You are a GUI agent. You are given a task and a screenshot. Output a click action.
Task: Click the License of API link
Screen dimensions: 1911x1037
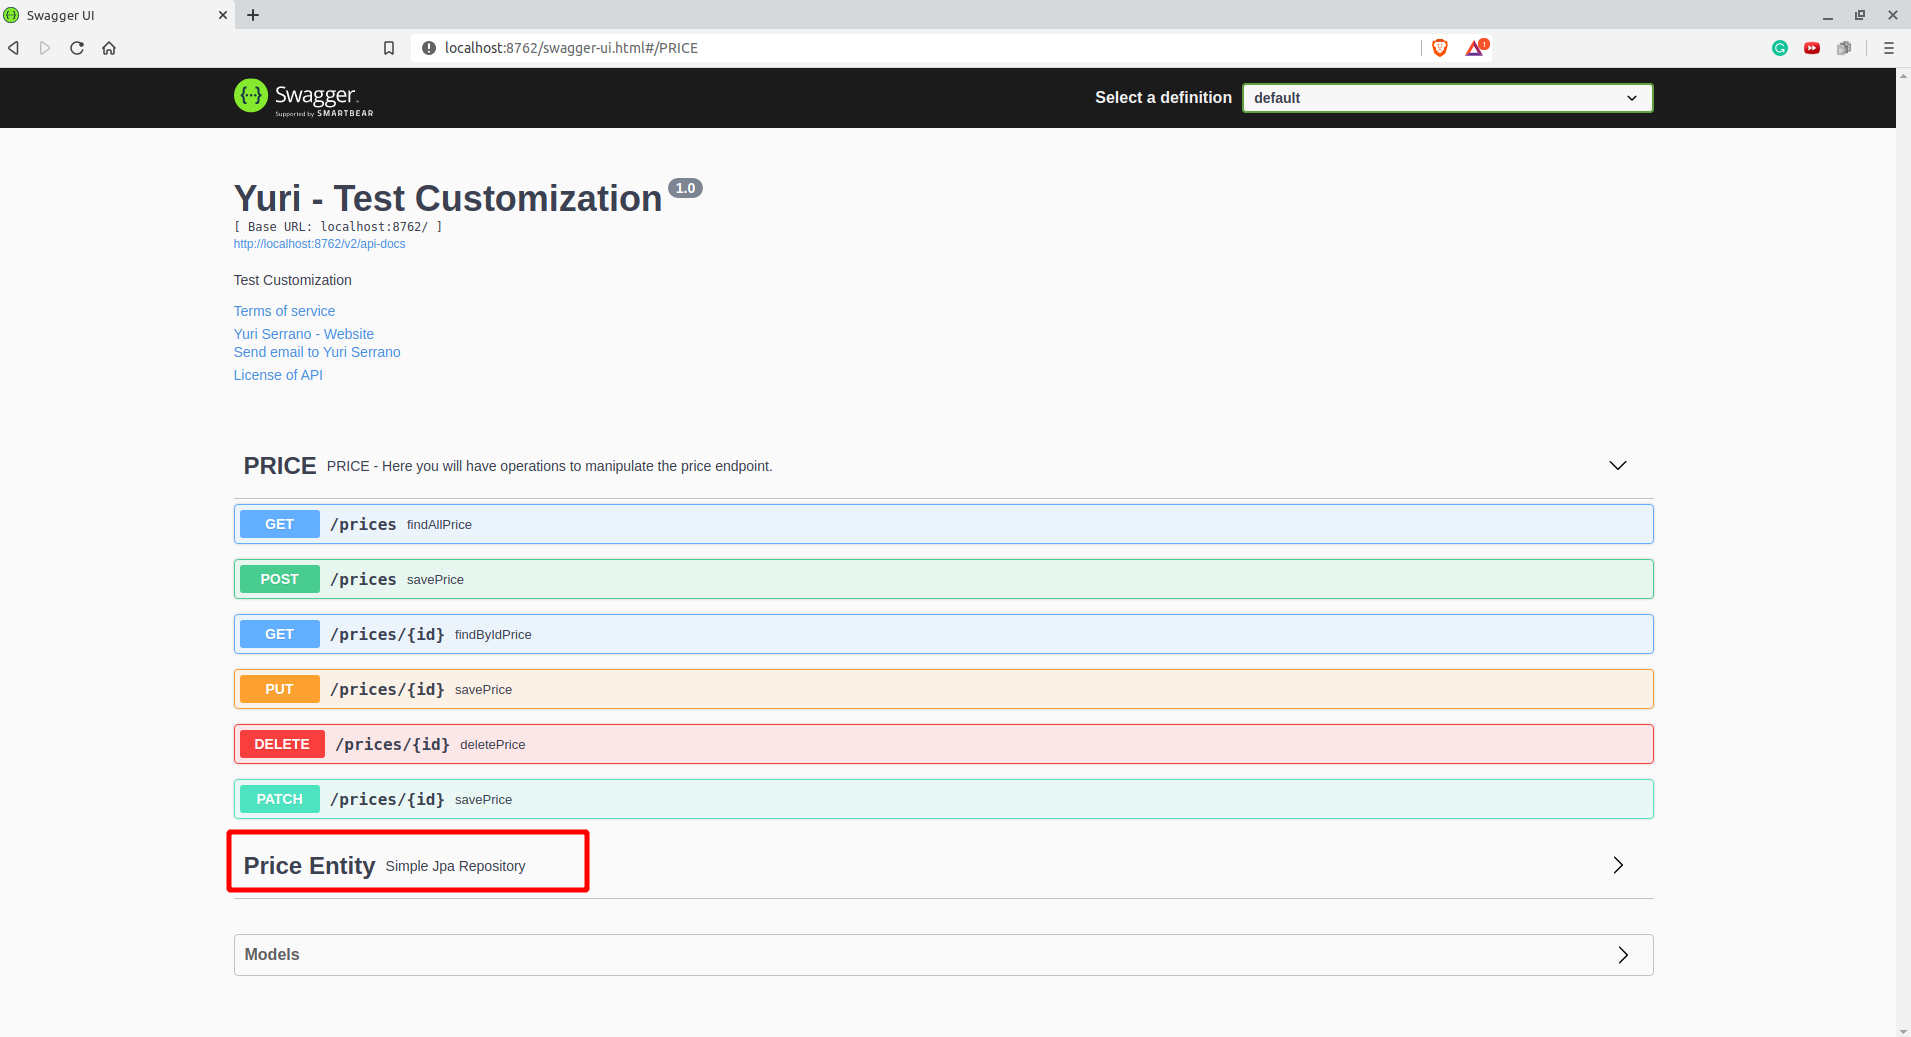point(278,375)
